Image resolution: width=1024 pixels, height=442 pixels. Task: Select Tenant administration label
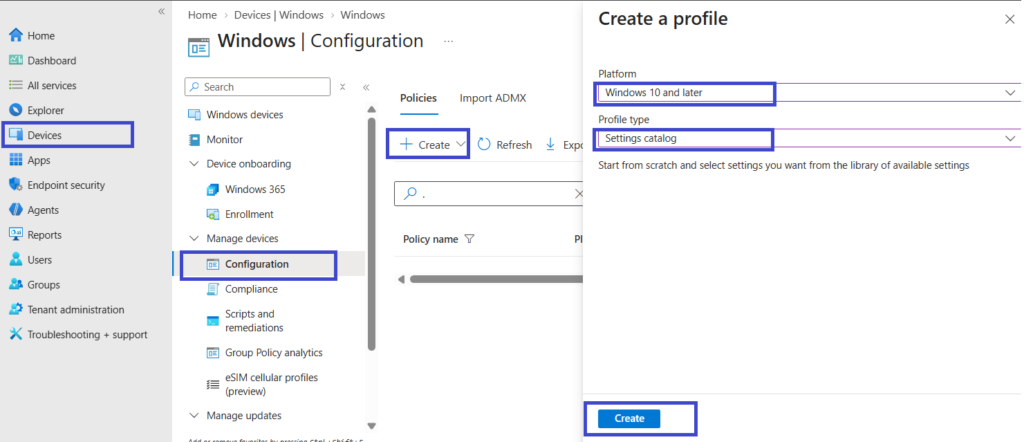pos(76,309)
